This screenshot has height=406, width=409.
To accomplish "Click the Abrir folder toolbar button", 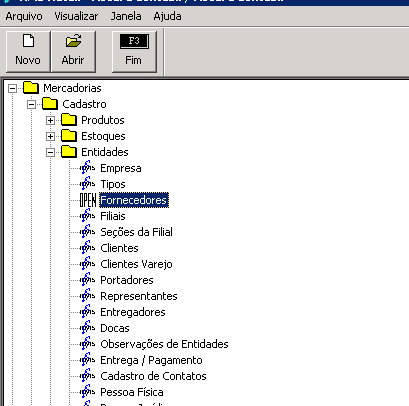I will 73,51.
